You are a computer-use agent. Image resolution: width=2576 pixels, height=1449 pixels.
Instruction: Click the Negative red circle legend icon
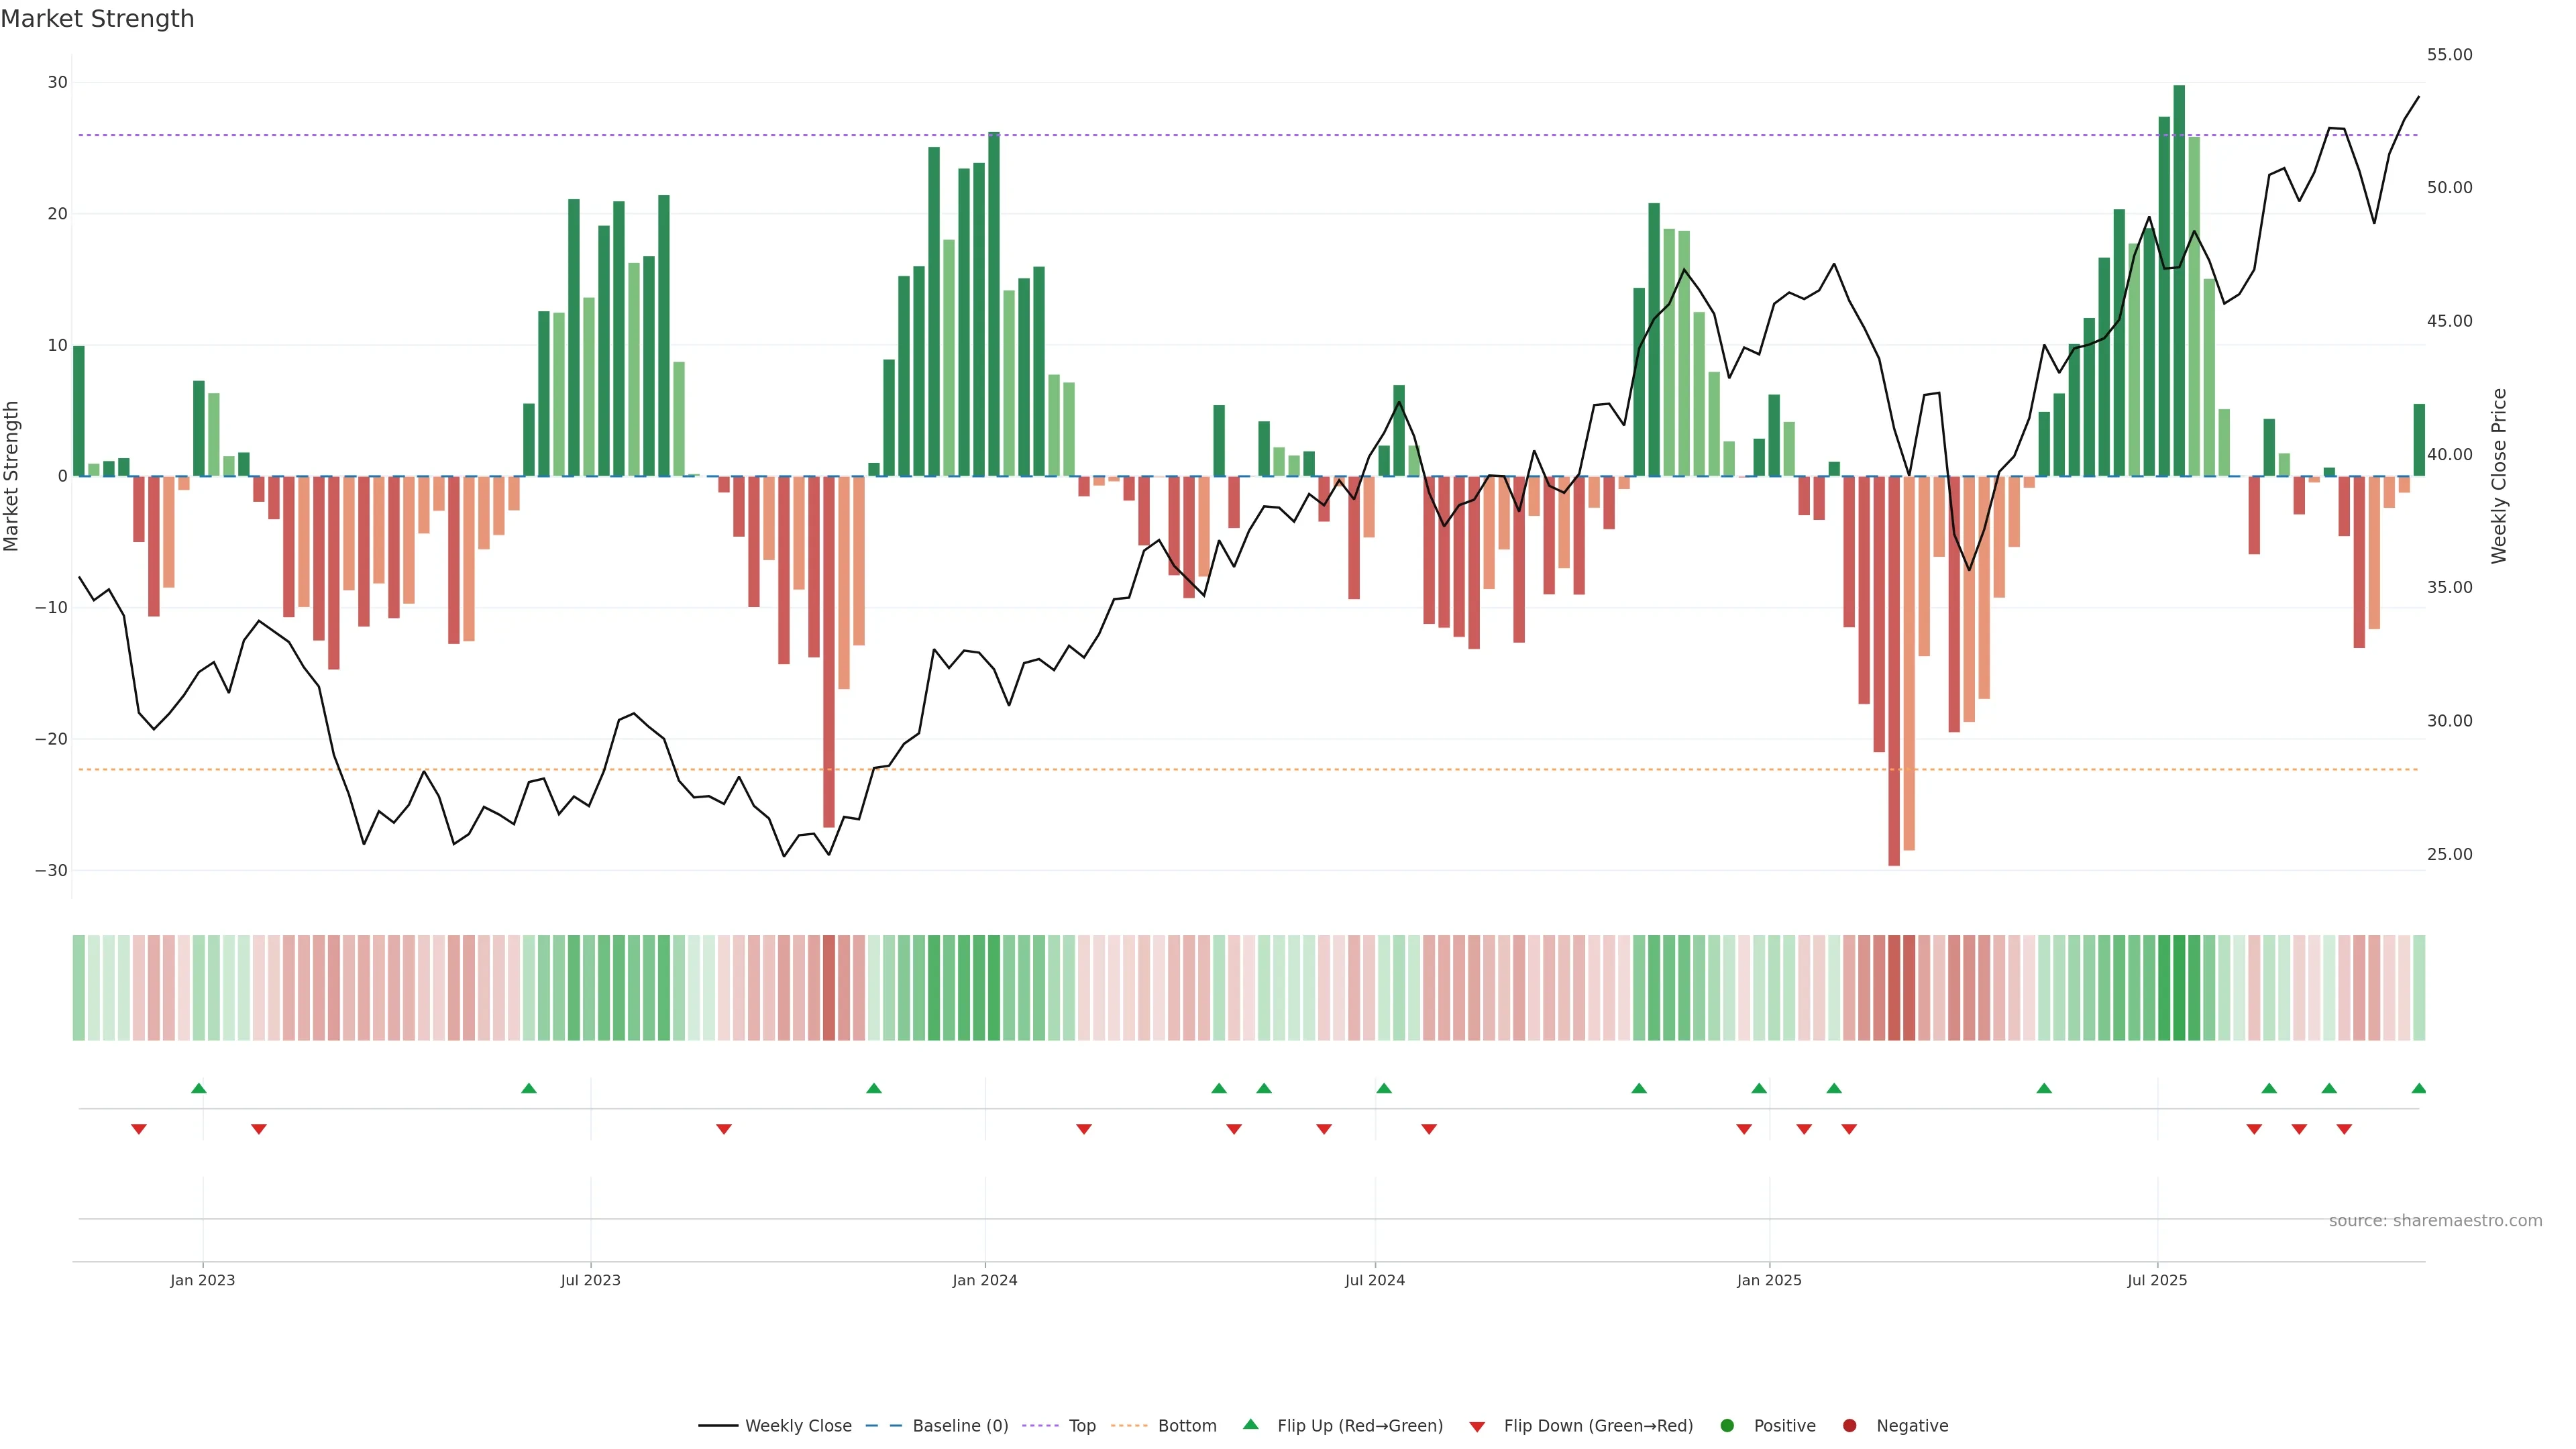coord(1849,1426)
